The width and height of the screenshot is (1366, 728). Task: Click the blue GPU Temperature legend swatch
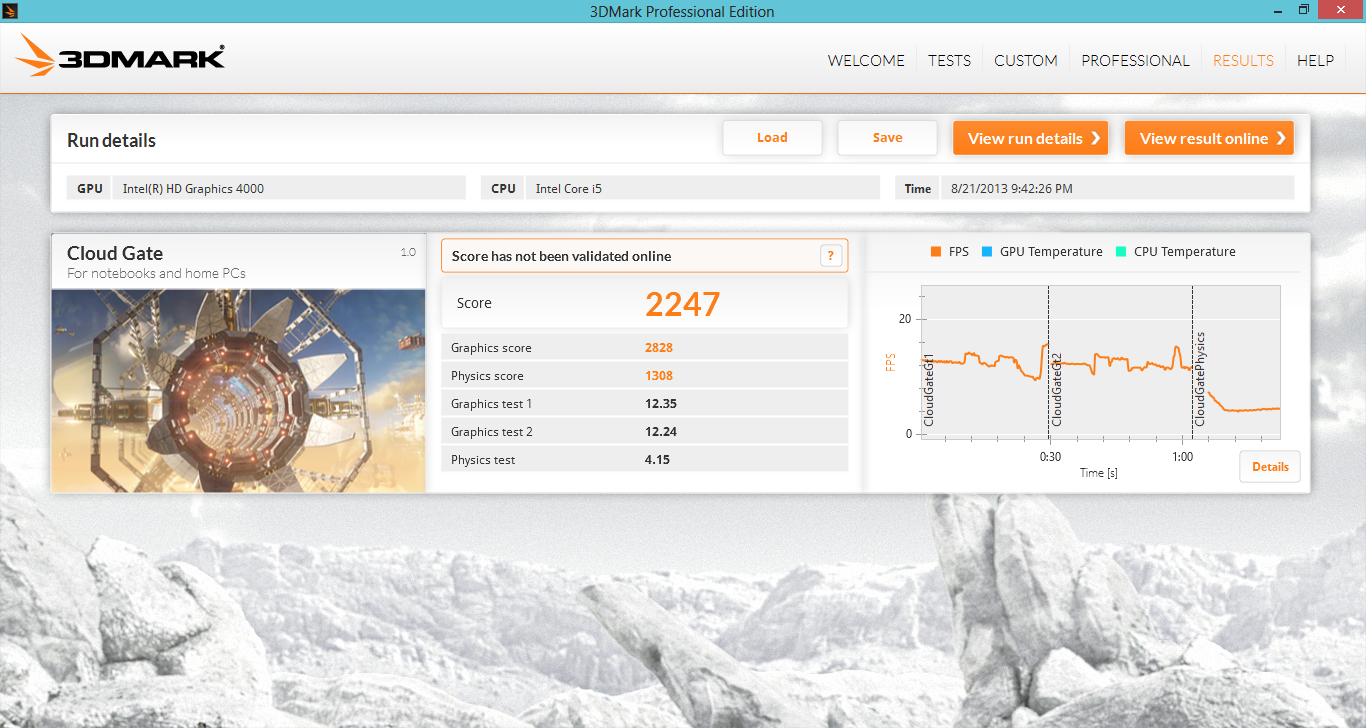987,252
